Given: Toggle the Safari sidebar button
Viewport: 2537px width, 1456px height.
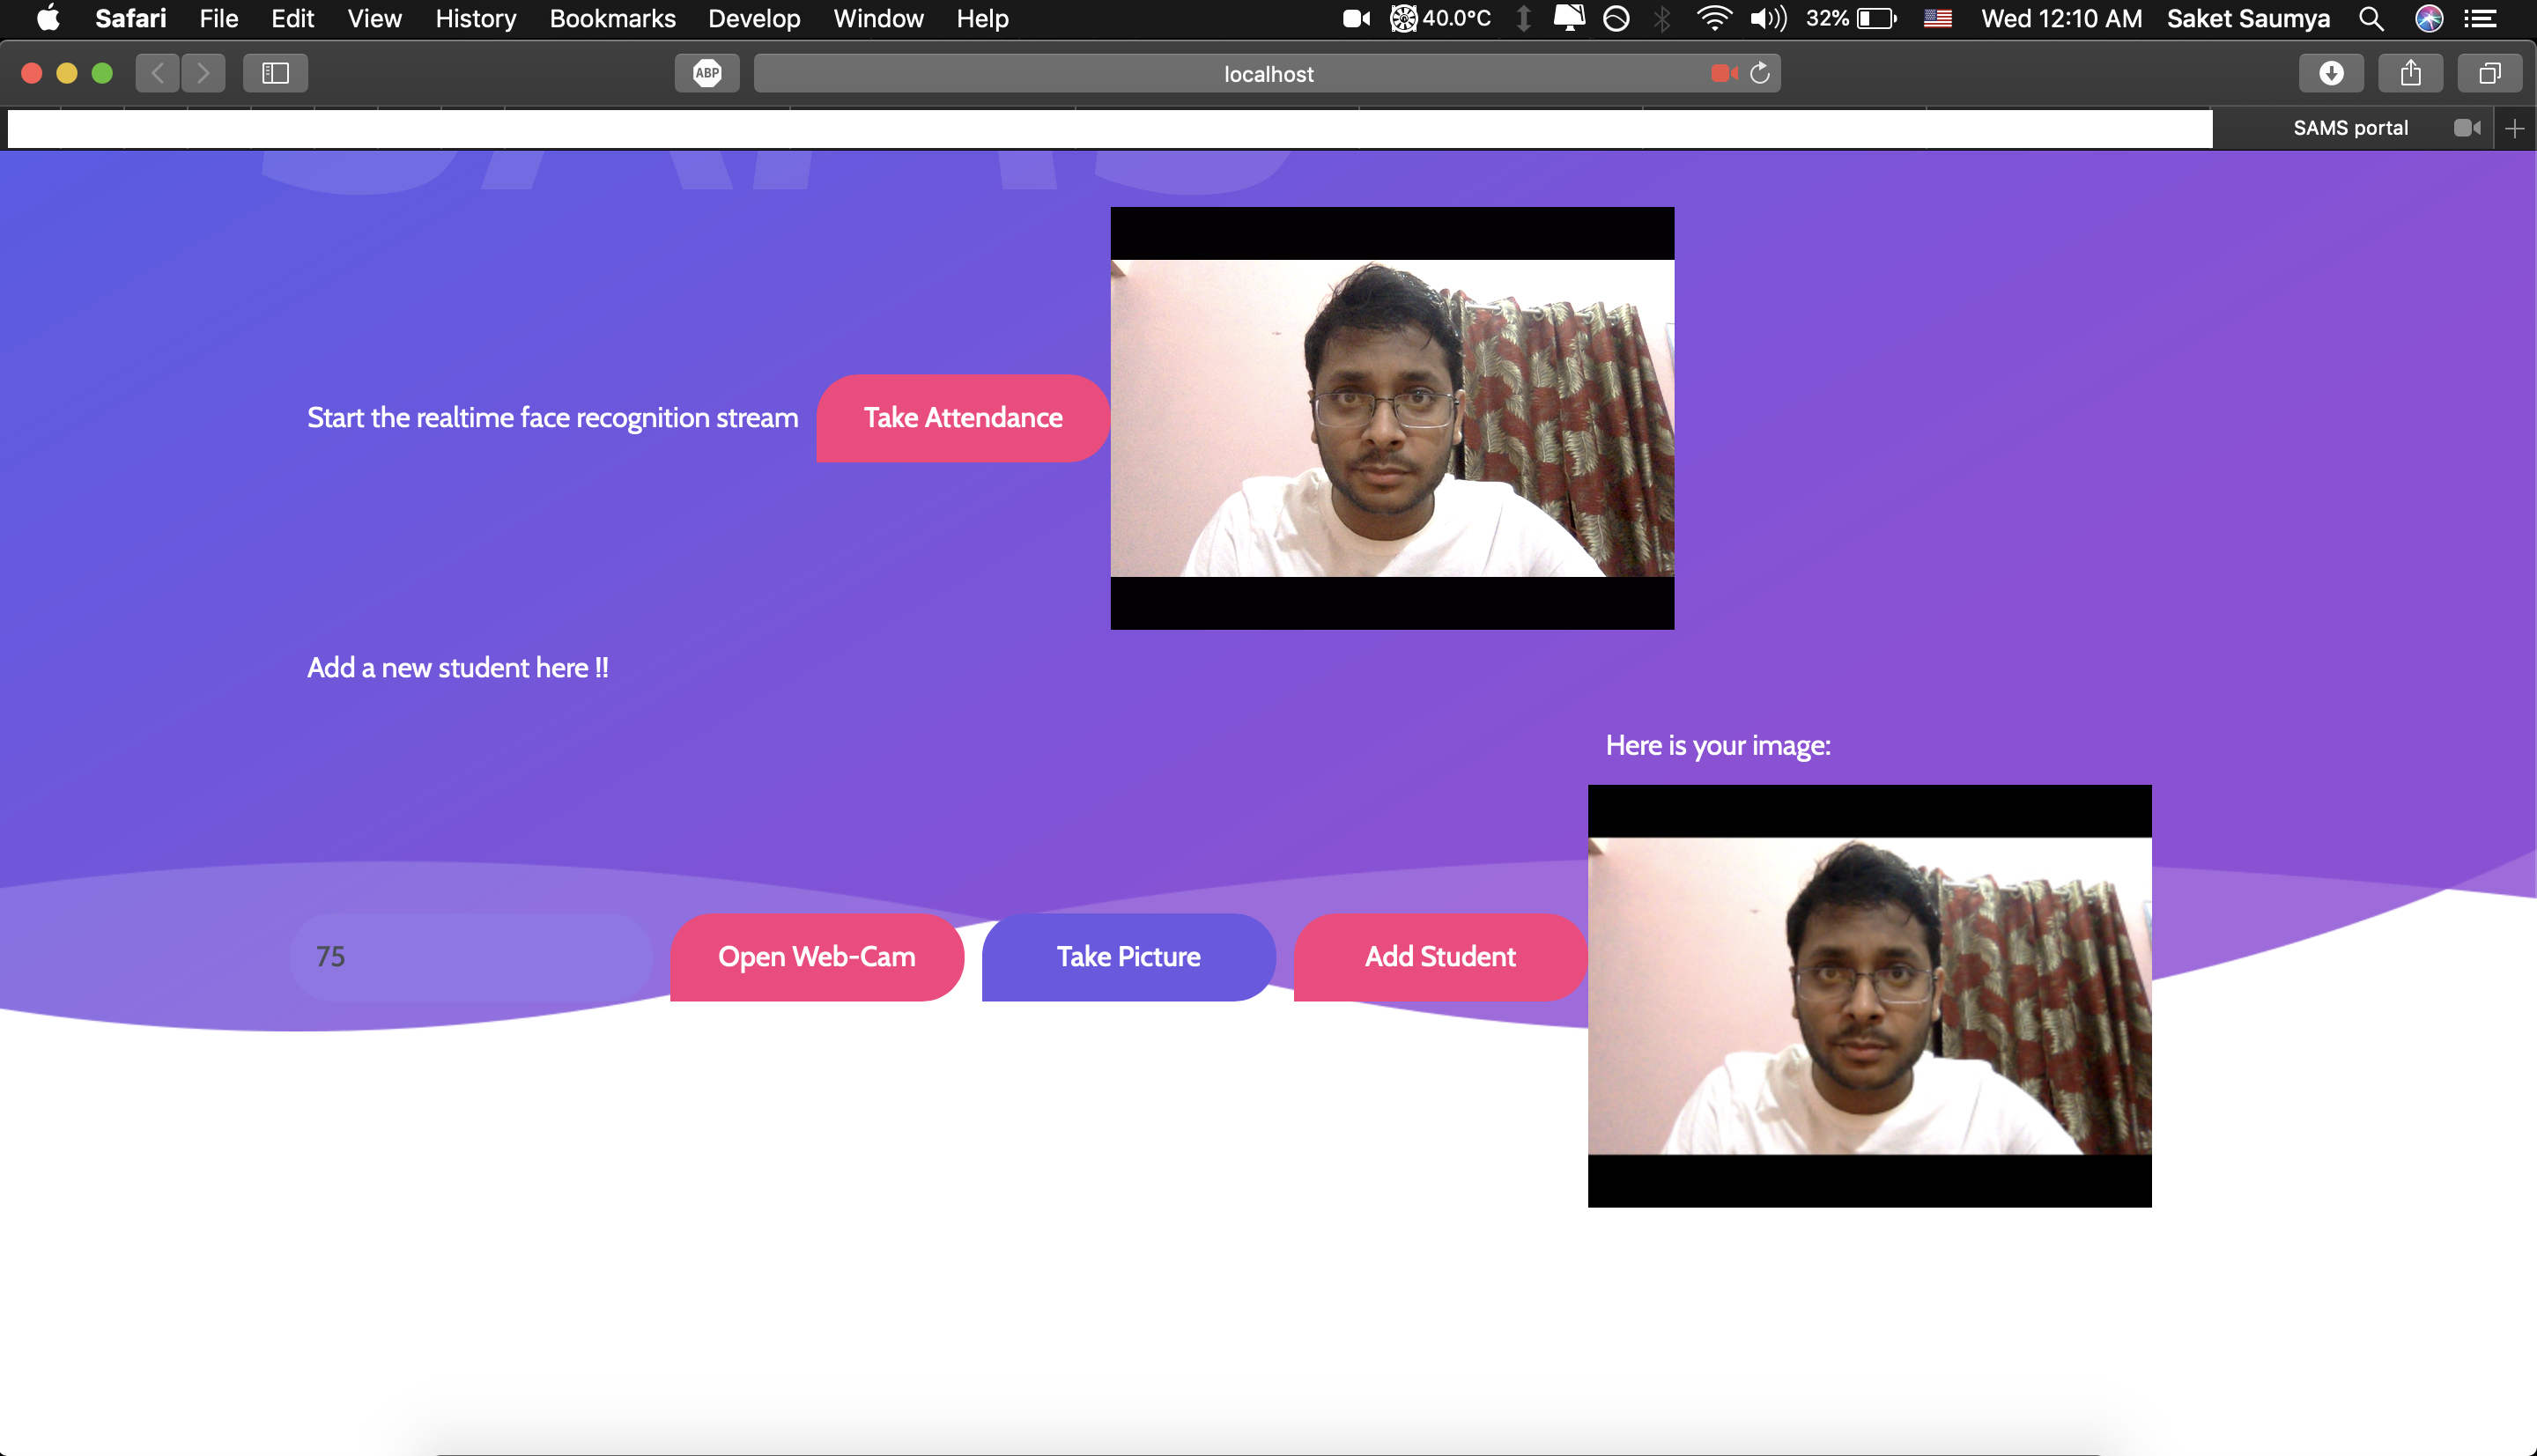Looking at the screenshot, I should 275,73.
